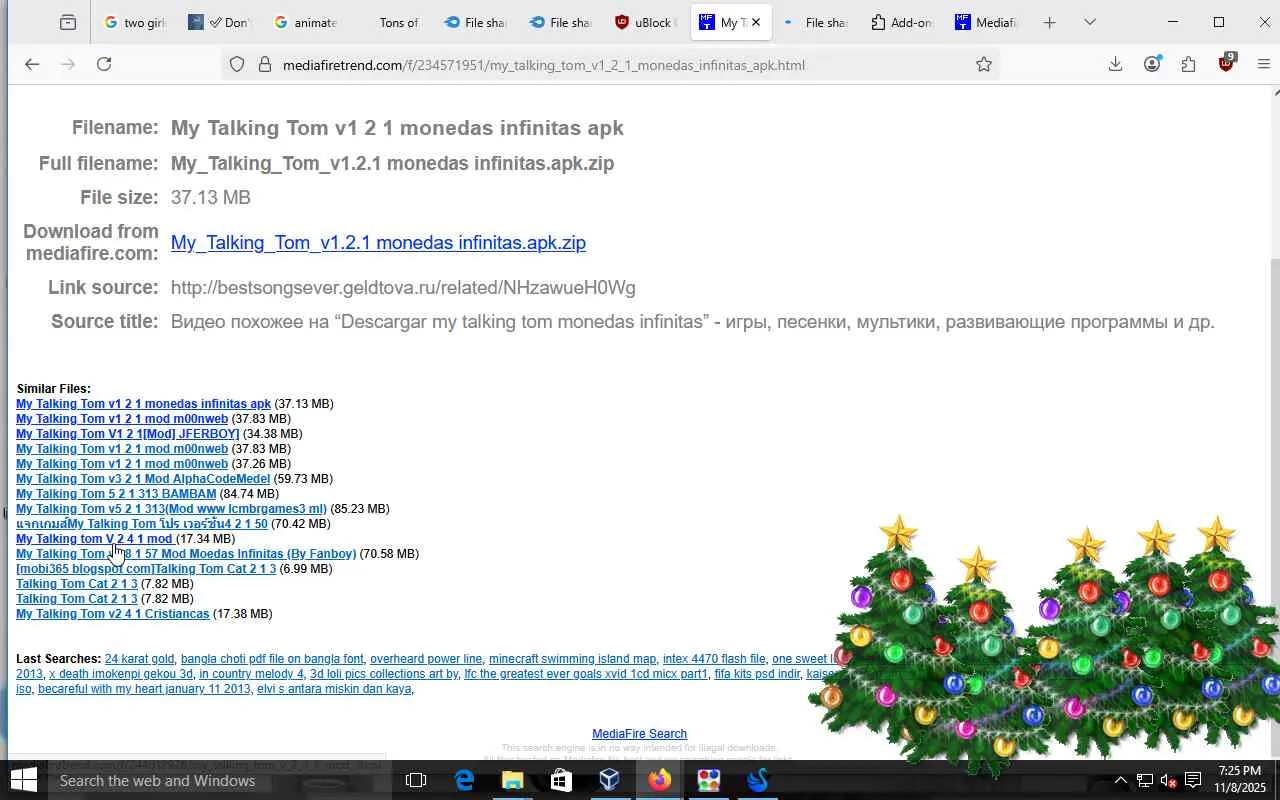The height and width of the screenshot is (800, 1280).
Task: Switch to the 'animate' Google tab
Action: [x=305, y=22]
